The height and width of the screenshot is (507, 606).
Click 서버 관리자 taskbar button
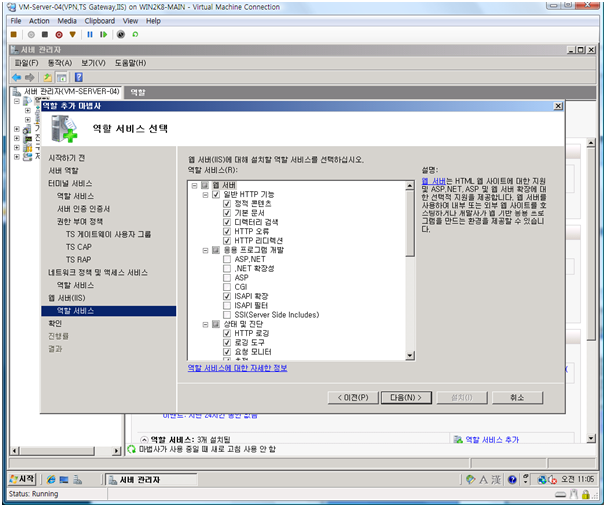[x=151, y=480]
